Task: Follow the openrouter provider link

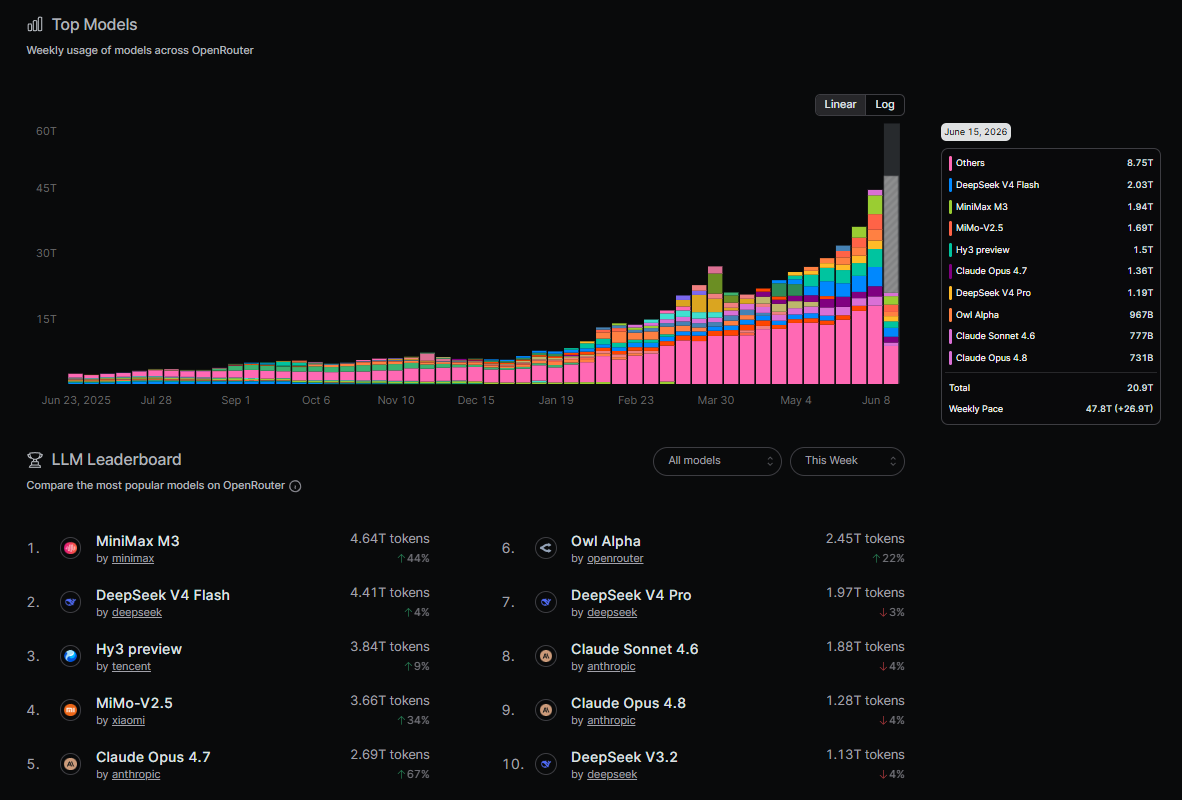Action: 615,559
